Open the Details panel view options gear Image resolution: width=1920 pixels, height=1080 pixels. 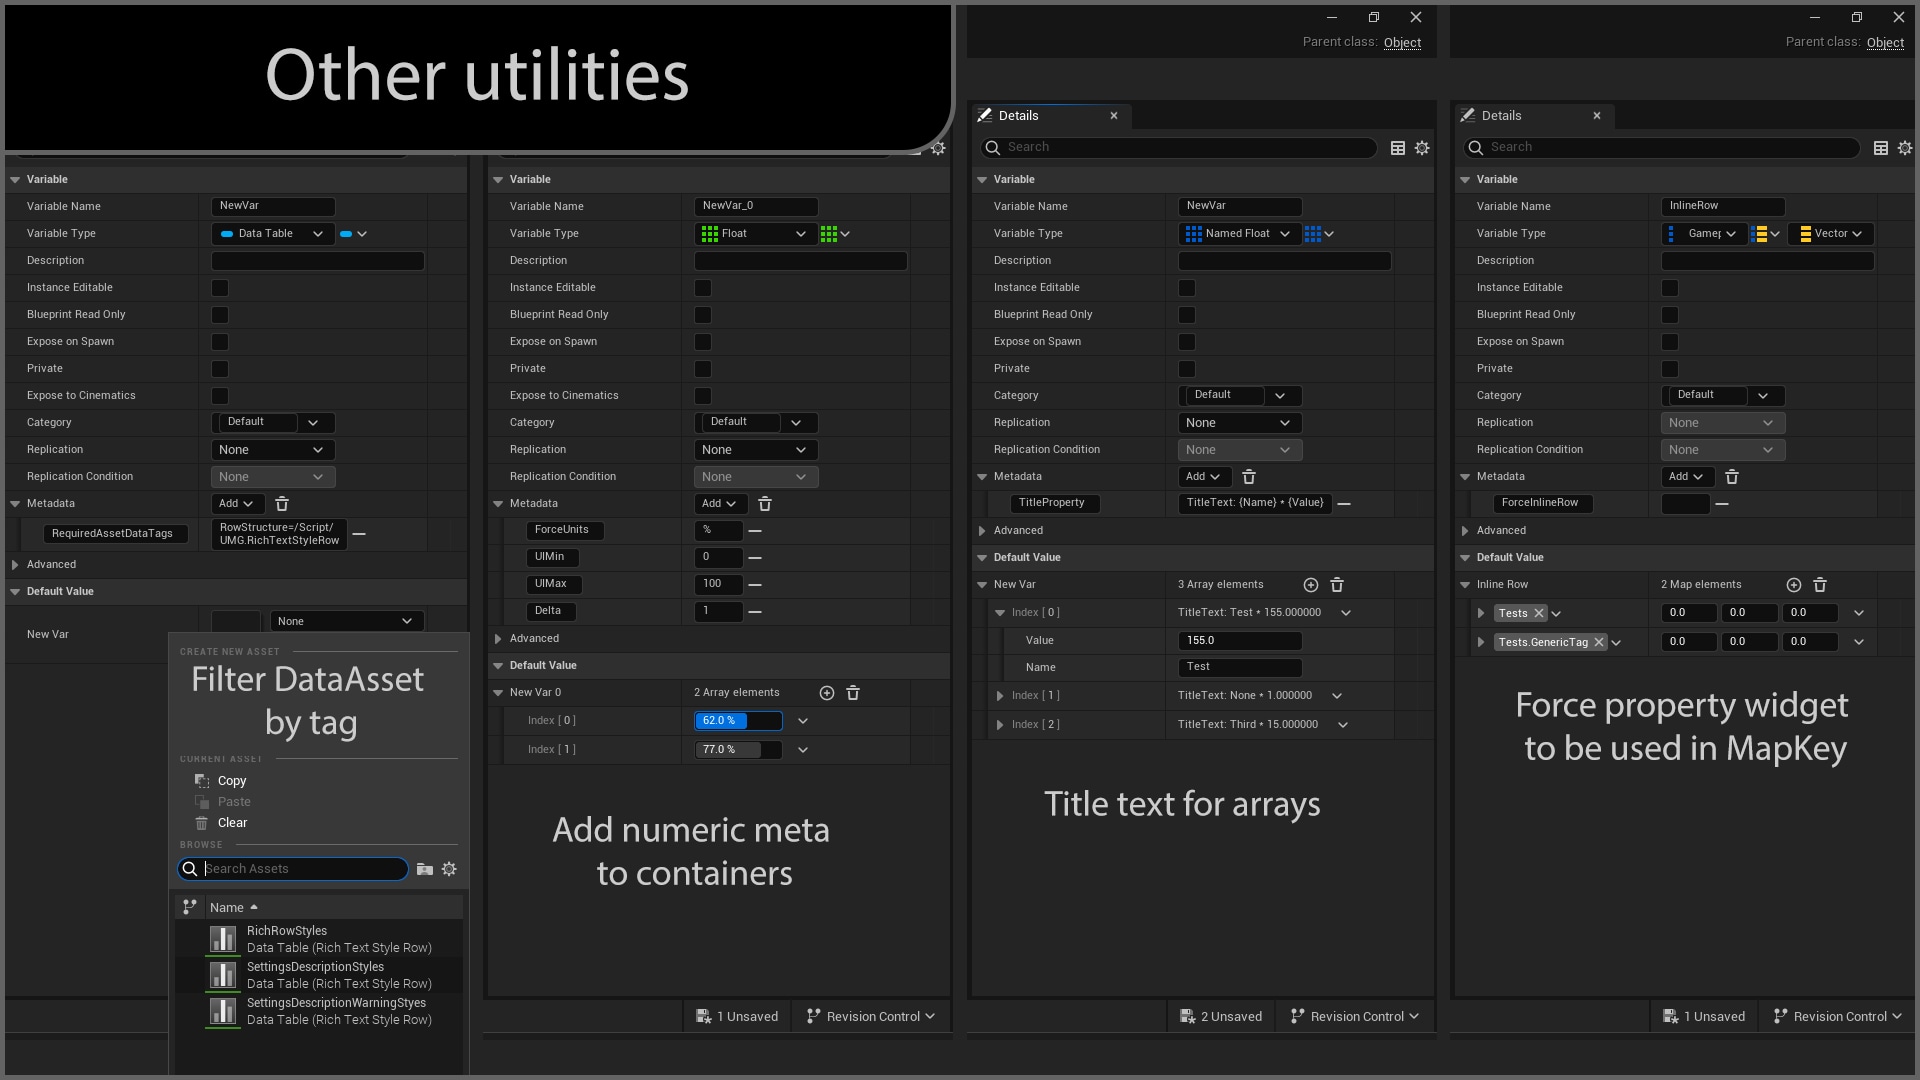click(x=1423, y=147)
